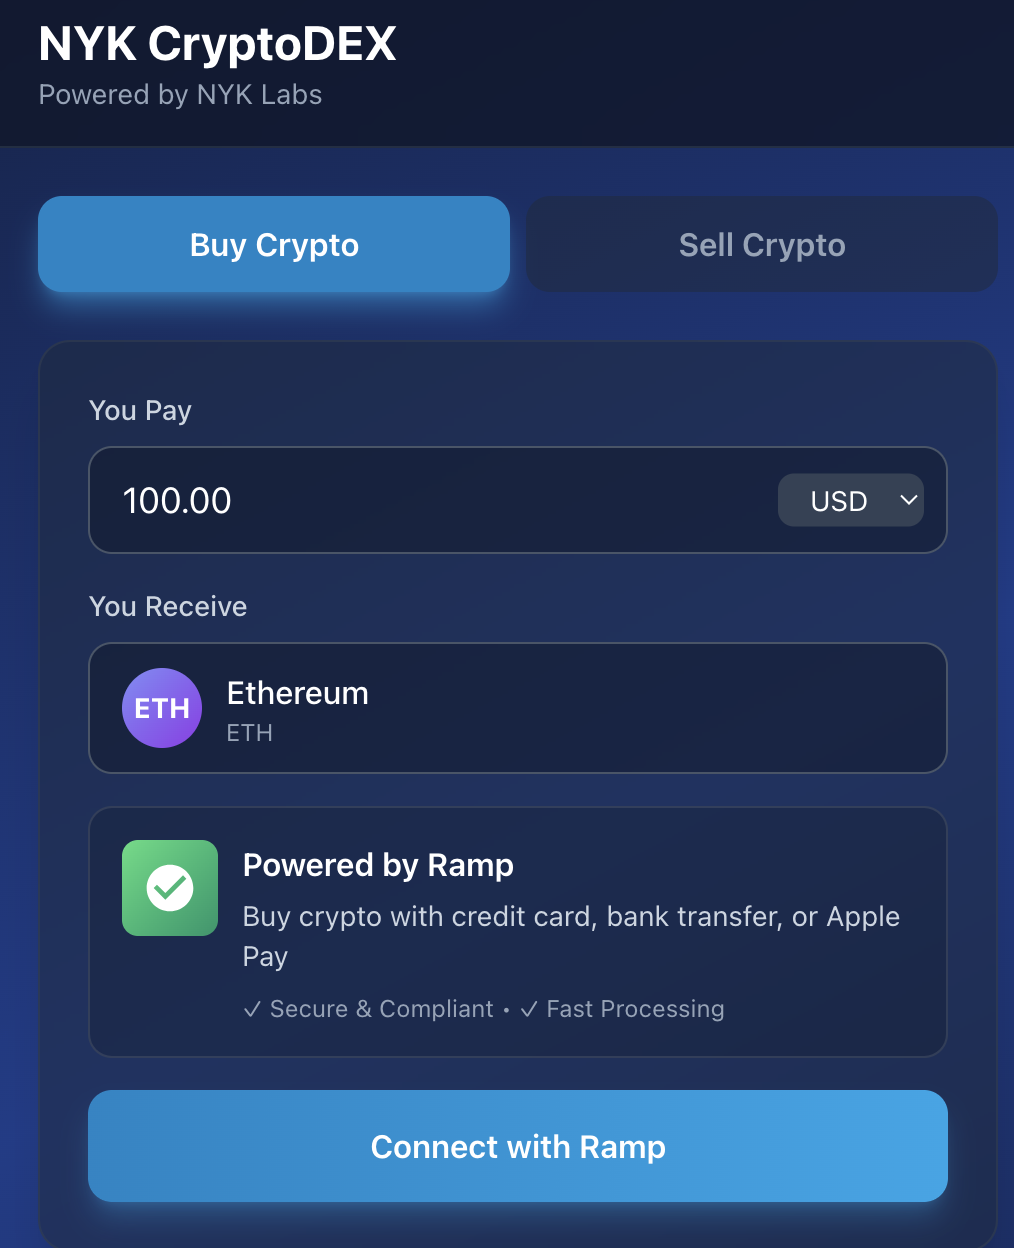Click the Powered by NYK Labs subtitle
Viewport: 1014px width, 1248px height.
pyautogui.click(x=180, y=95)
